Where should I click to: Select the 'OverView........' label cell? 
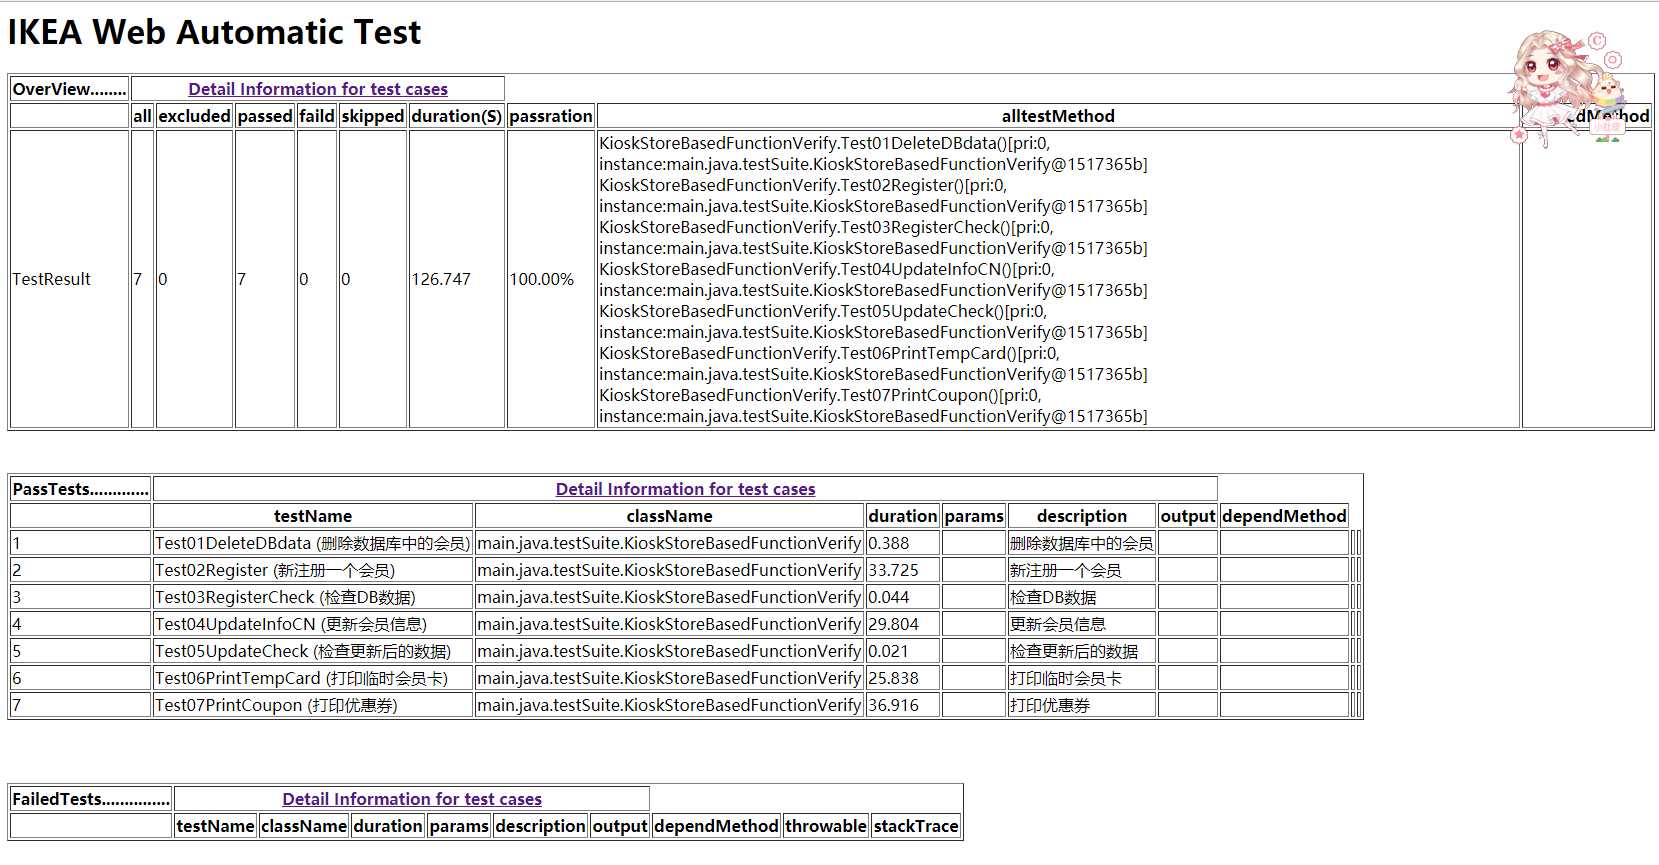point(69,89)
